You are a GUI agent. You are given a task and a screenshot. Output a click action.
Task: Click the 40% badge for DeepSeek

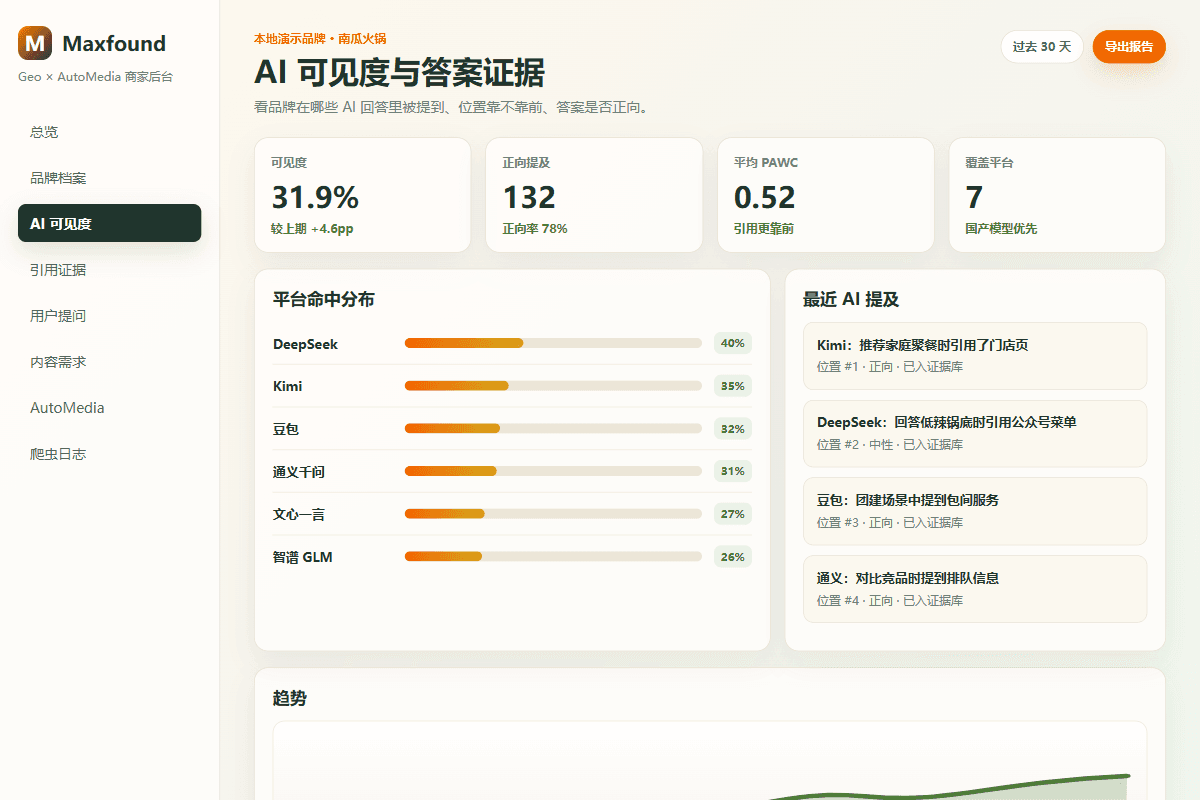(x=733, y=343)
